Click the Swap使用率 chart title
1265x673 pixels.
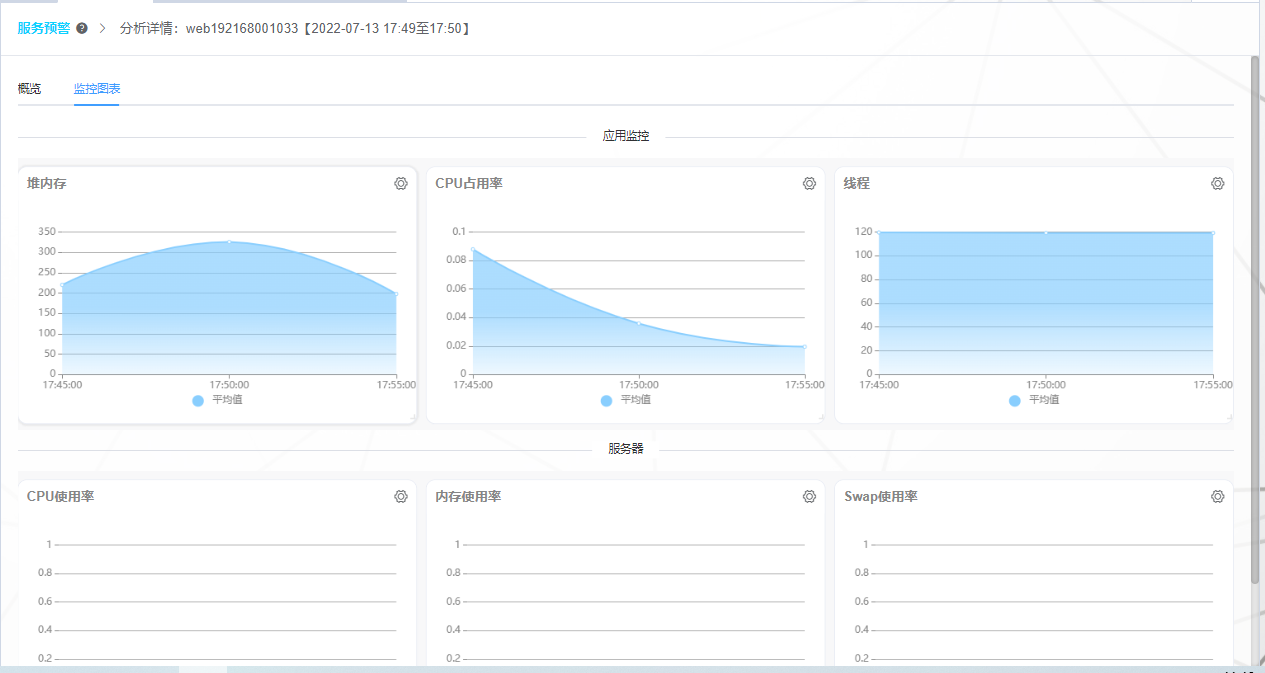(x=881, y=497)
